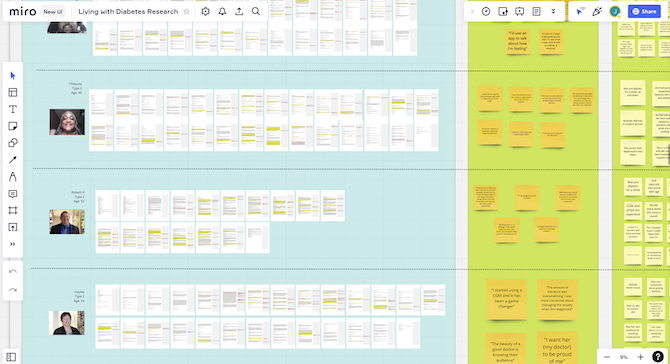Screen dimensions: 670x364
Task: Select the Text tool
Action: tap(12, 109)
